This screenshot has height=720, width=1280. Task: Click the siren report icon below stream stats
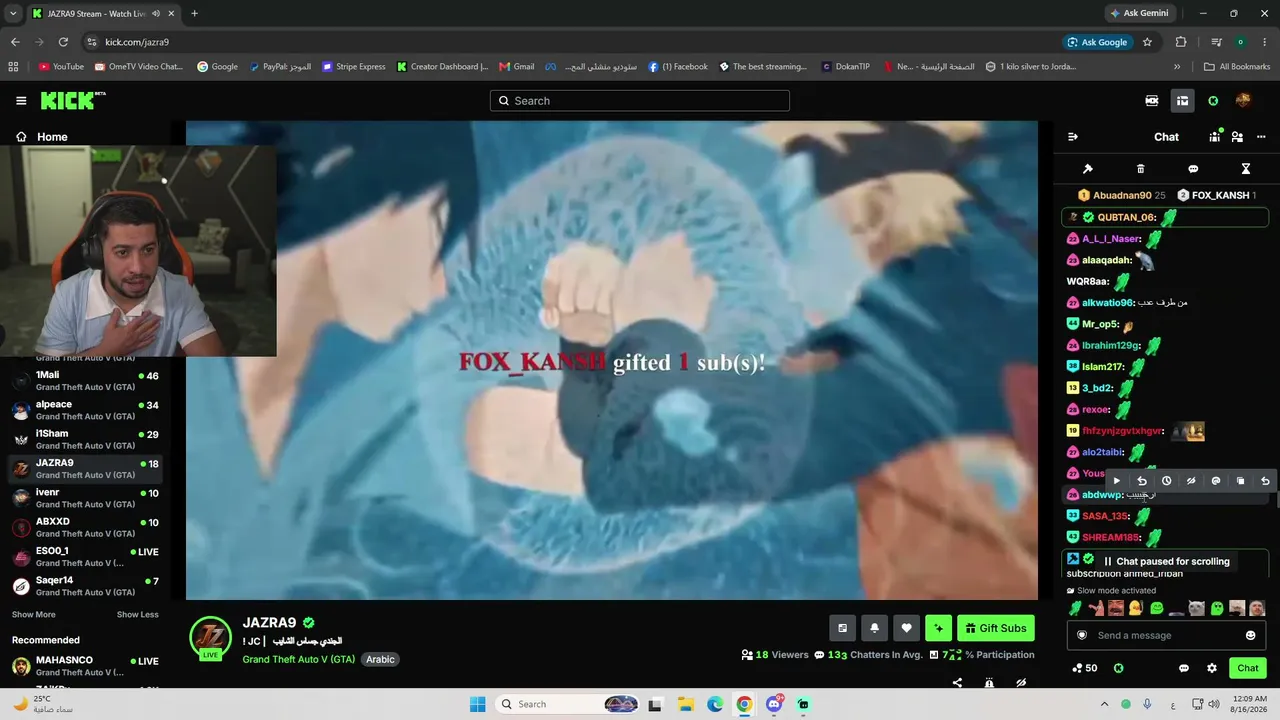(989, 683)
